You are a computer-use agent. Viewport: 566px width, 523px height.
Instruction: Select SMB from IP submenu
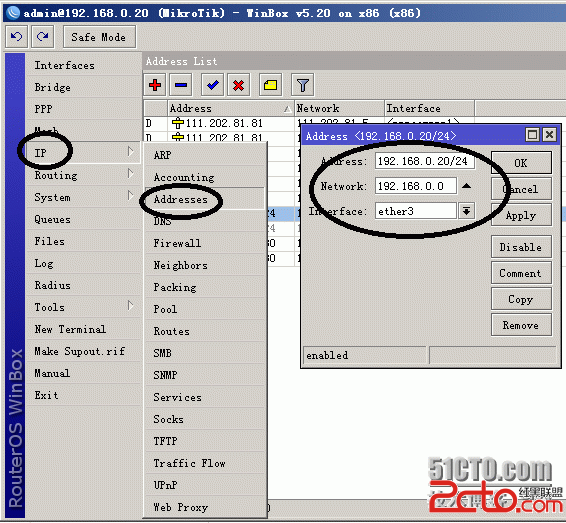(x=205, y=353)
